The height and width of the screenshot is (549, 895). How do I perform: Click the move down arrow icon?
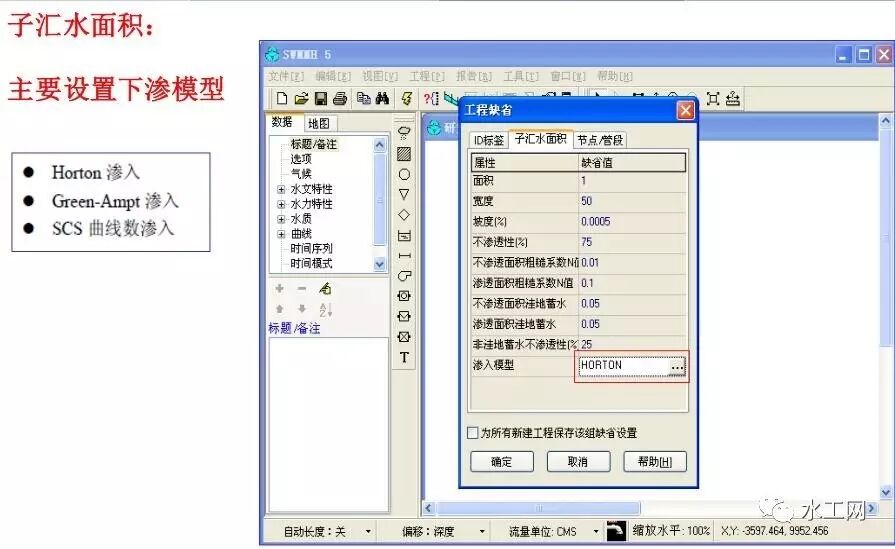tap(302, 309)
